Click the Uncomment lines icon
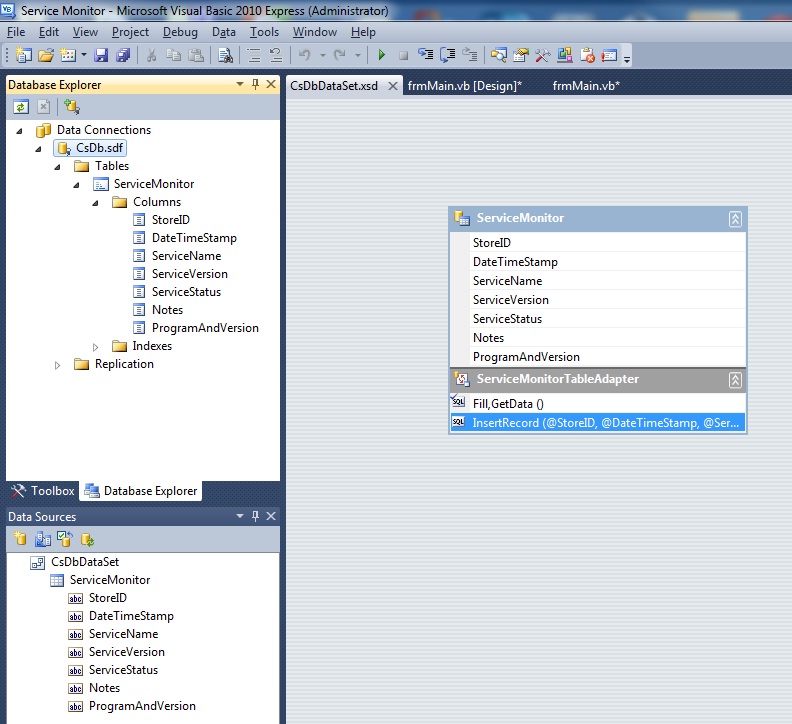 [x=276, y=55]
